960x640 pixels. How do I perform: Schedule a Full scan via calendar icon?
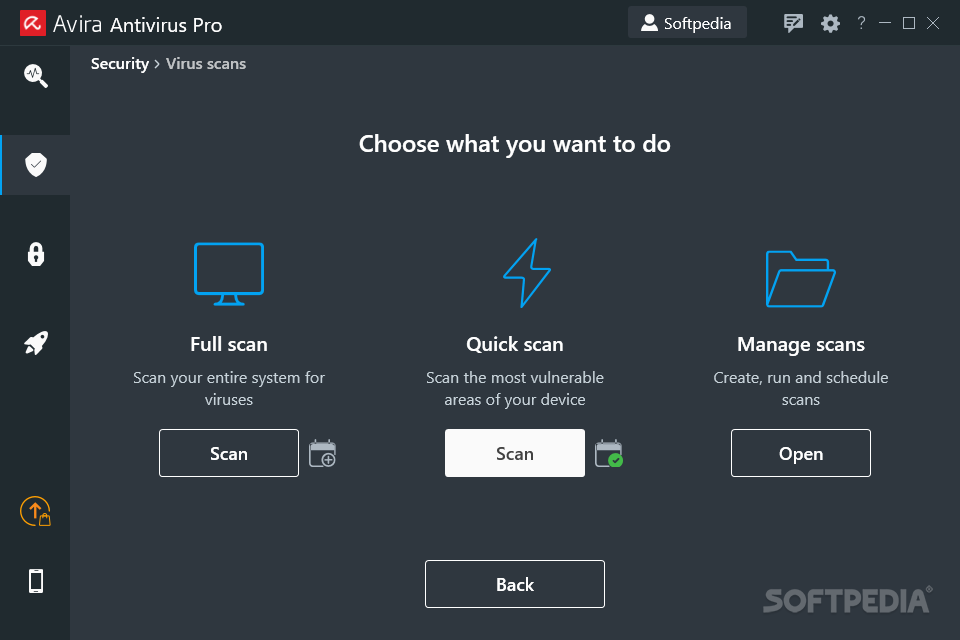pos(322,454)
